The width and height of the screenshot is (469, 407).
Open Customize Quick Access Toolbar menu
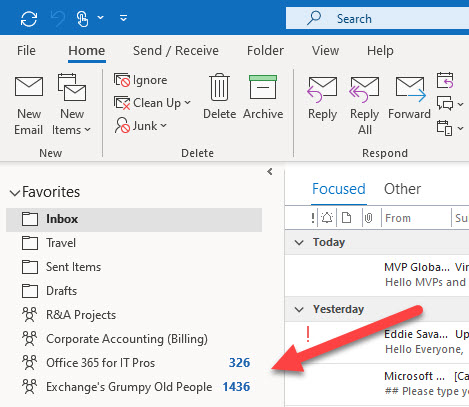coord(123,18)
